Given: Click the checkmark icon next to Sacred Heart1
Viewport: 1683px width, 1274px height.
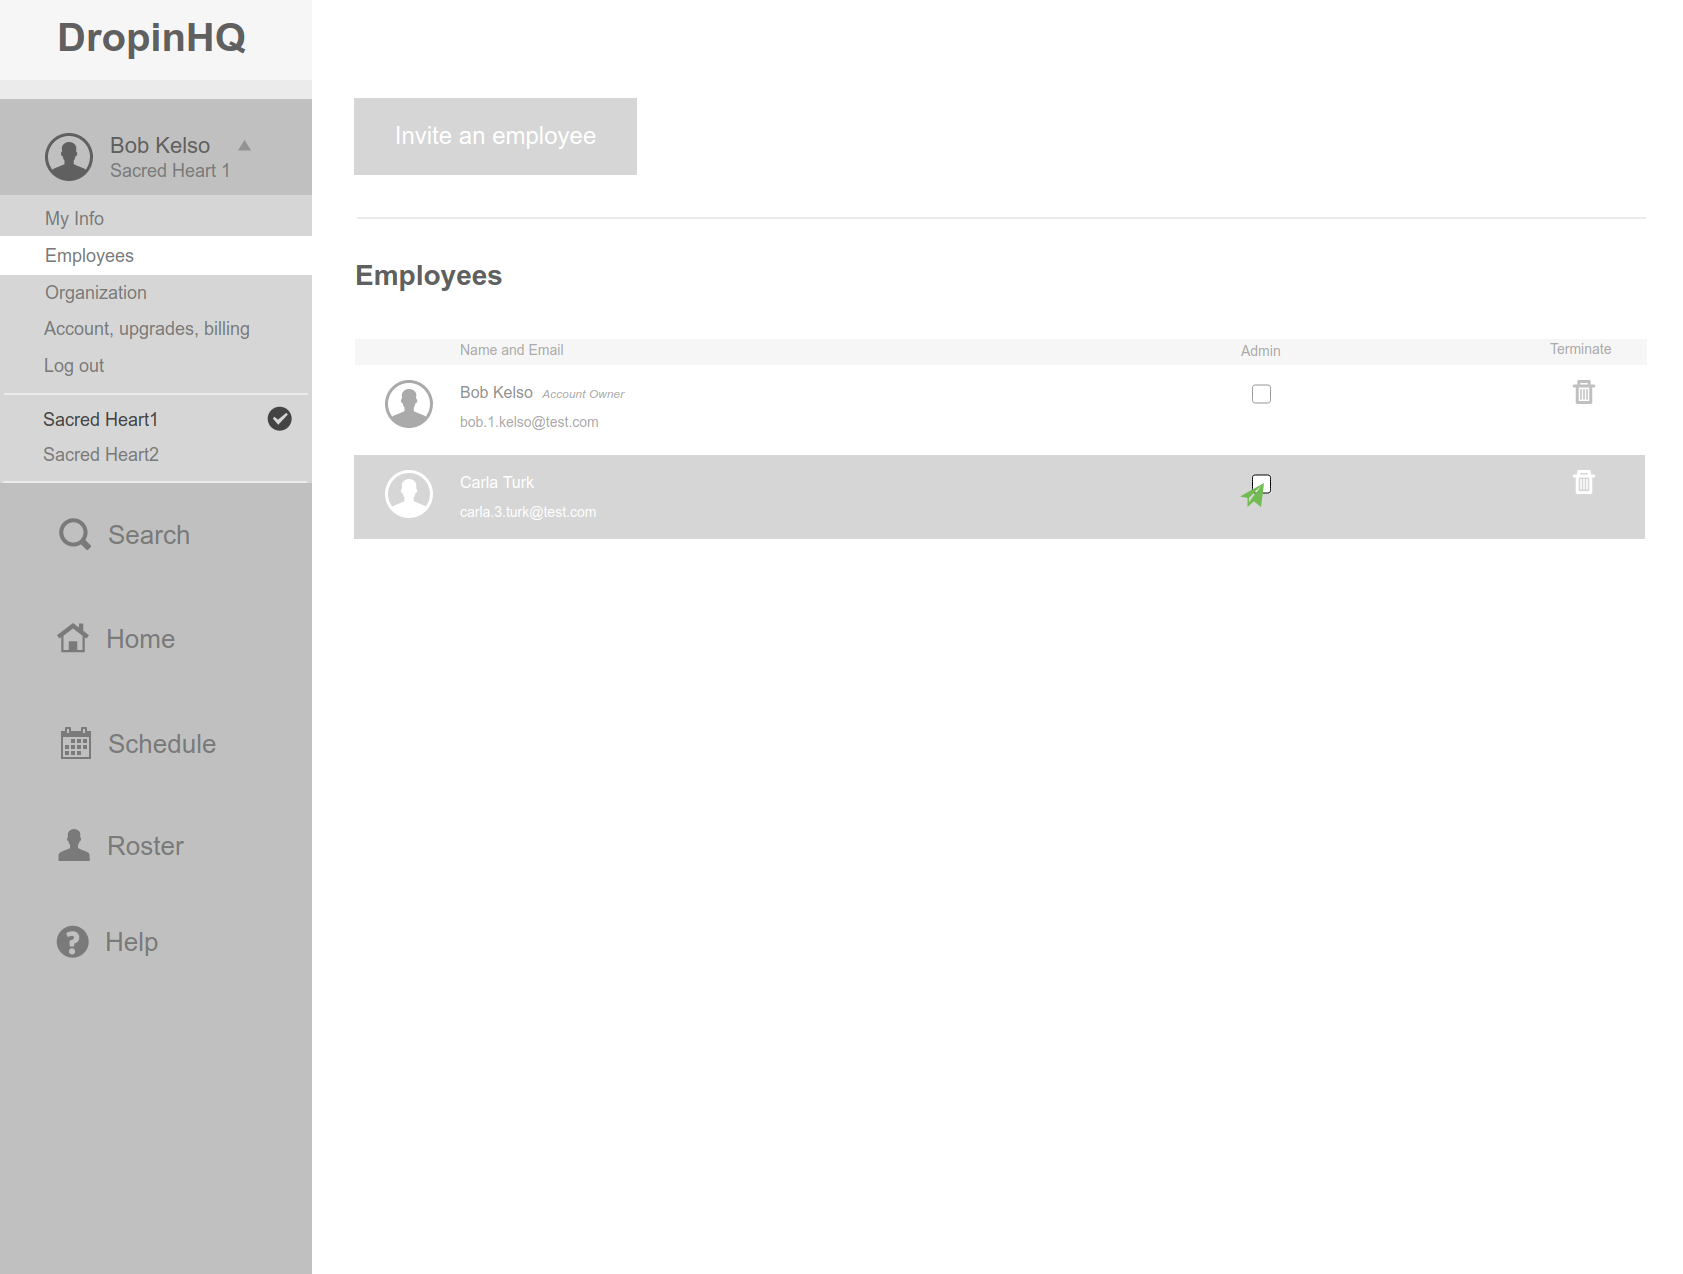Looking at the screenshot, I should pyautogui.click(x=280, y=419).
